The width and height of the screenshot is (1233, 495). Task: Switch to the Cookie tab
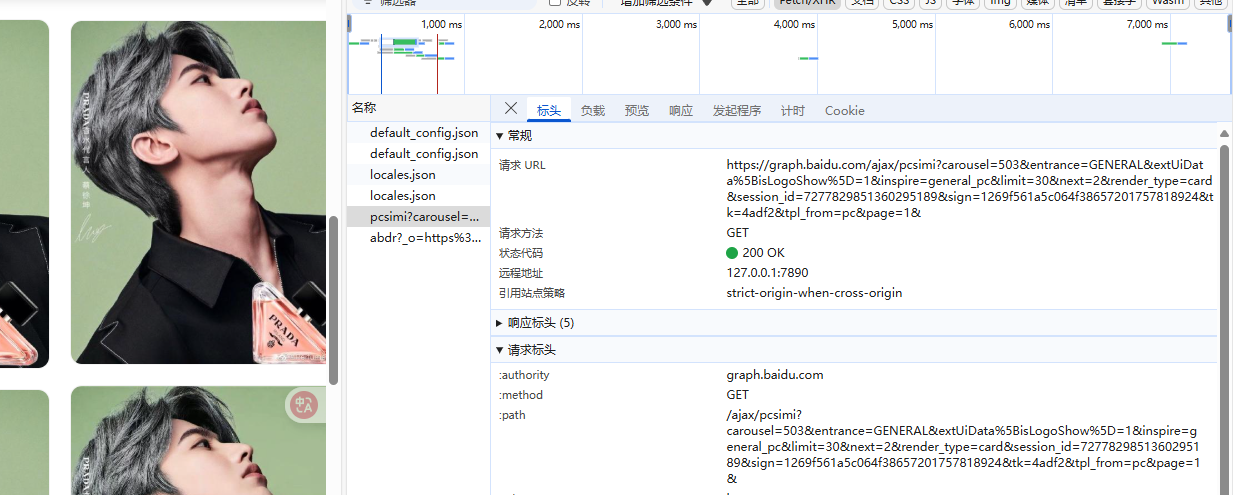[x=845, y=110]
